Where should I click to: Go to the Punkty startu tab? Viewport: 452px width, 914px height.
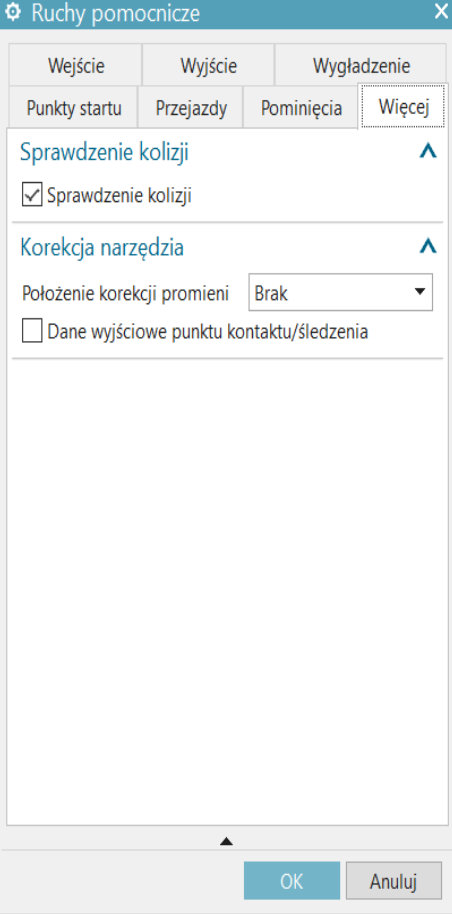pyautogui.click(x=73, y=108)
